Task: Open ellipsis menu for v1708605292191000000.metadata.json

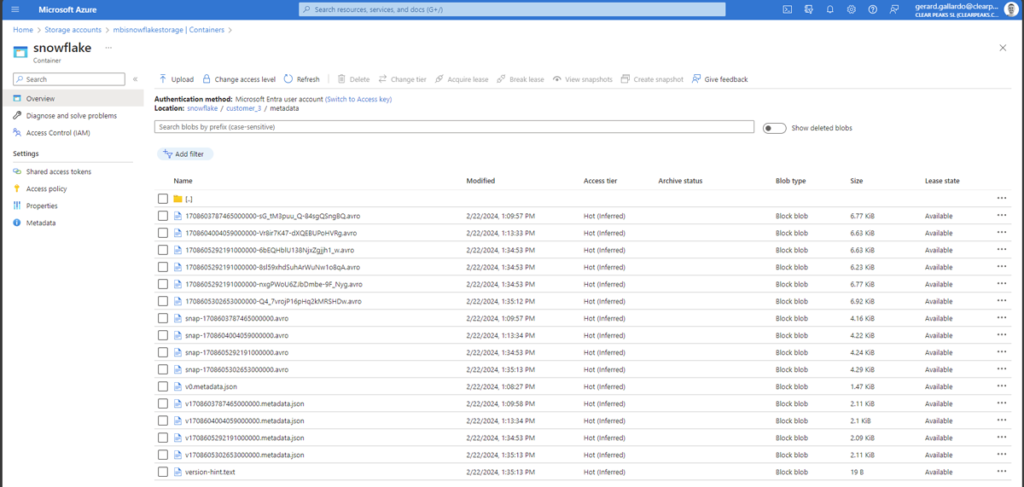Action: pos(1002,437)
